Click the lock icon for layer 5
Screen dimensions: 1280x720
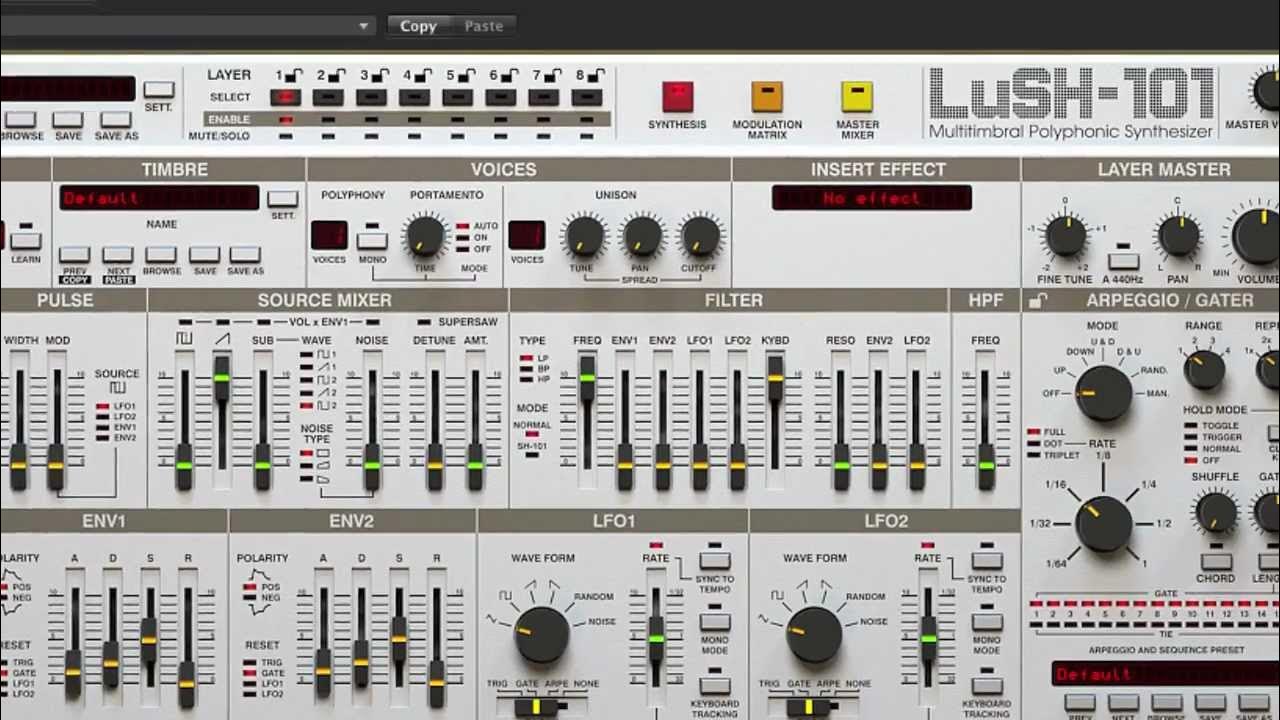point(467,75)
